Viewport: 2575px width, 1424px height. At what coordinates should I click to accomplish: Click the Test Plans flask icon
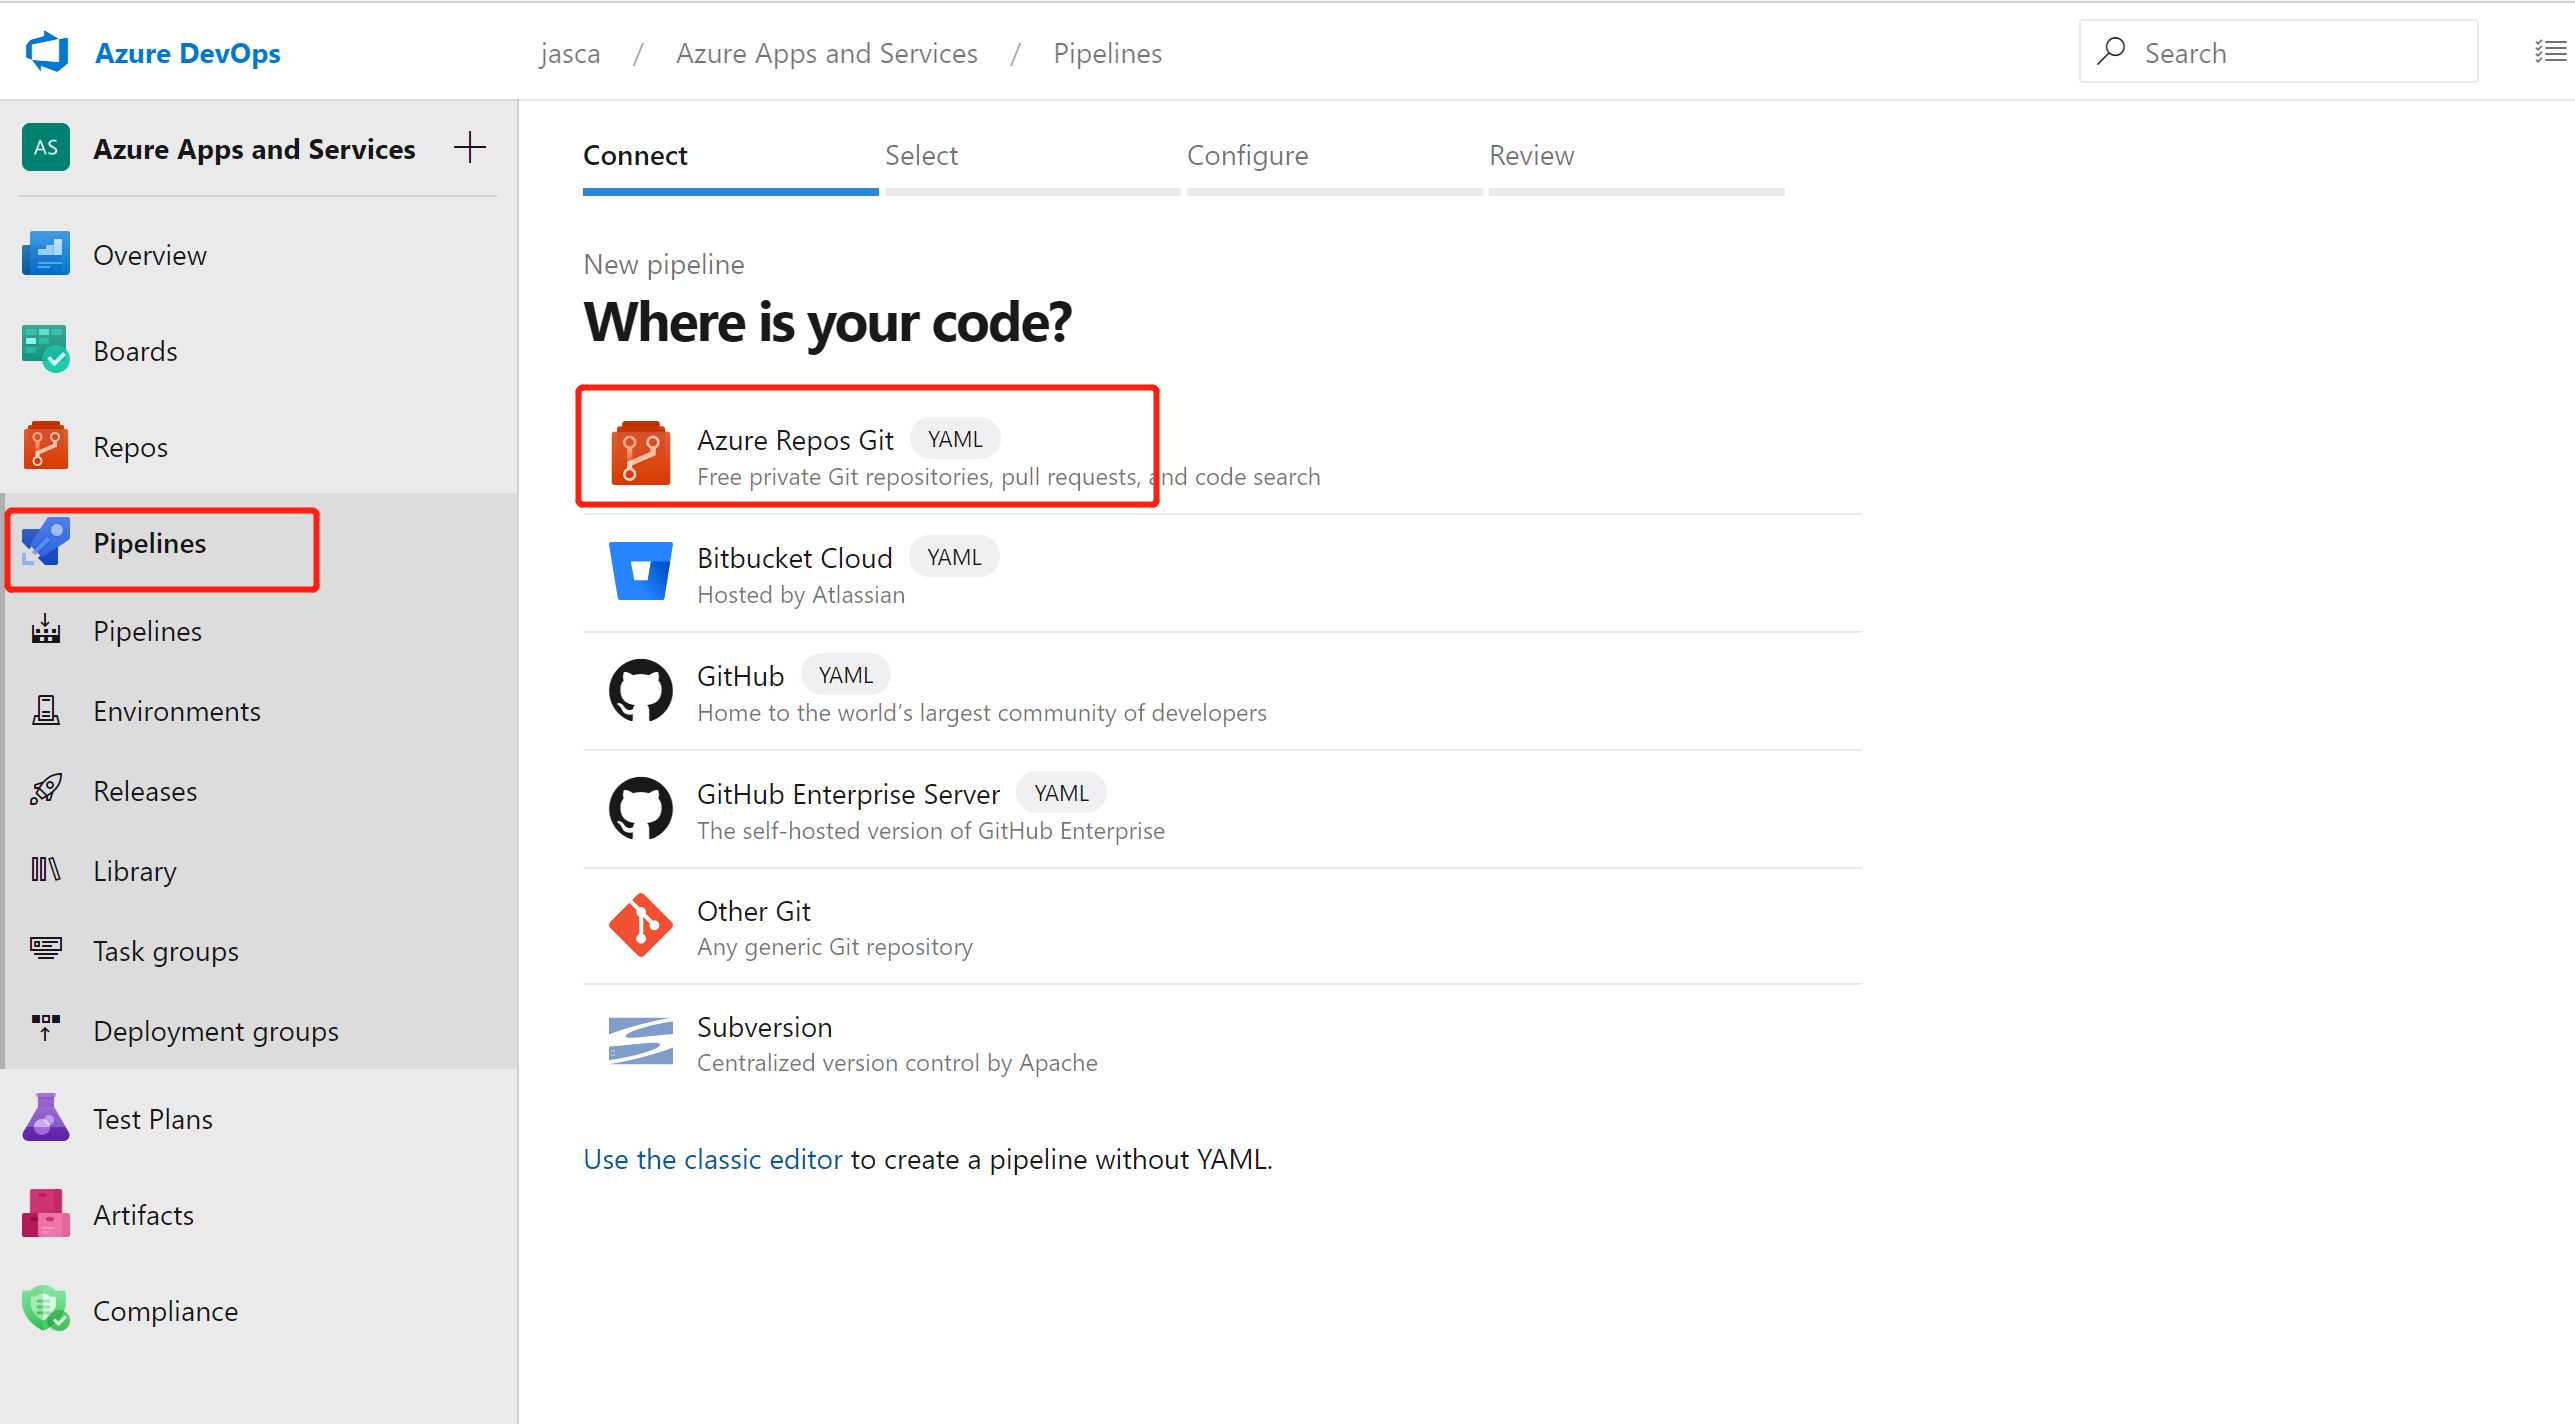click(x=46, y=1118)
